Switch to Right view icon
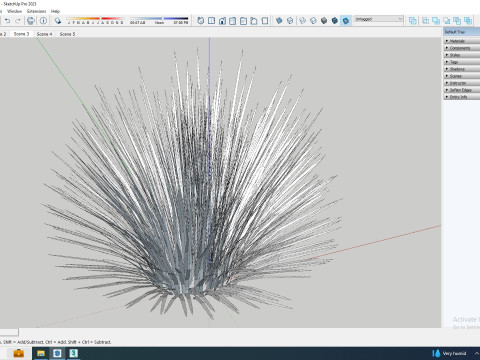Viewport: 480px width, 360px height. tap(233, 21)
